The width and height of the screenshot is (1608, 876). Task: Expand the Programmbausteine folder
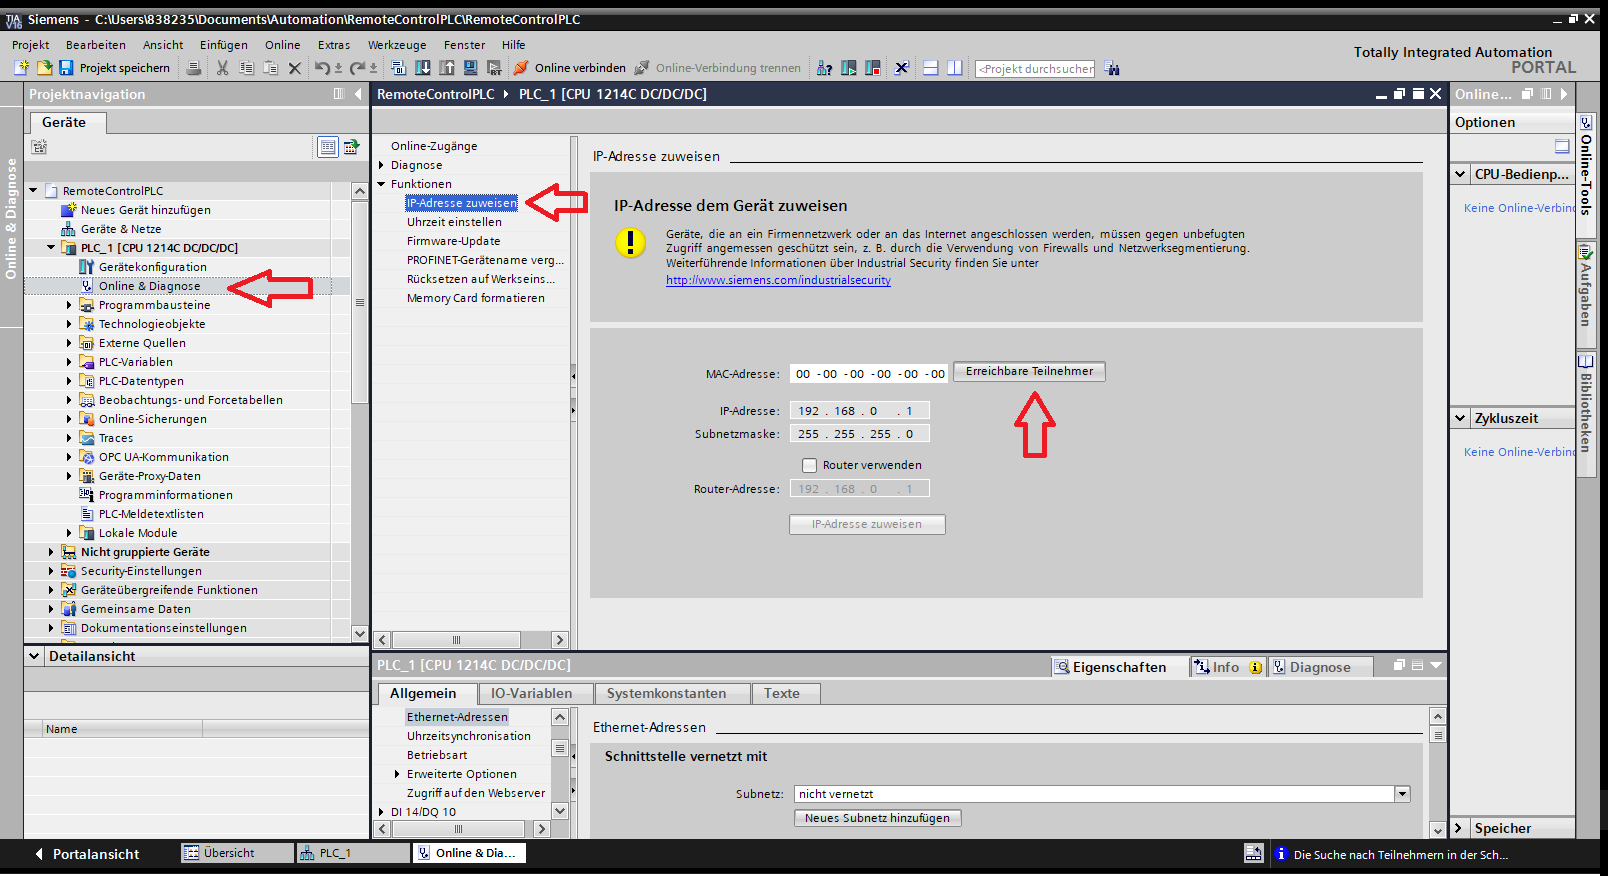click(69, 305)
